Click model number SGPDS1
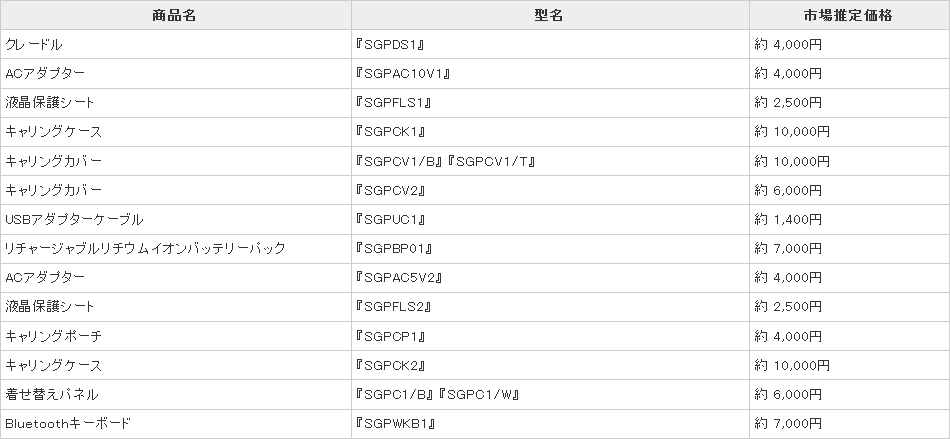This screenshot has width=950, height=439. [x=392, y=45]
